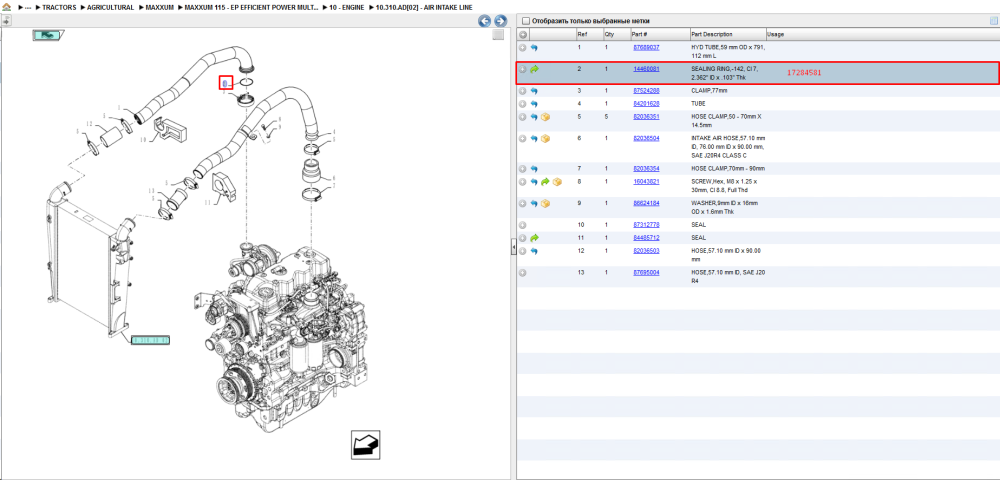
Task: Click the blue arrow in HOSE,57.10 mm ID x 90.00 row
Action: (534, 251)
